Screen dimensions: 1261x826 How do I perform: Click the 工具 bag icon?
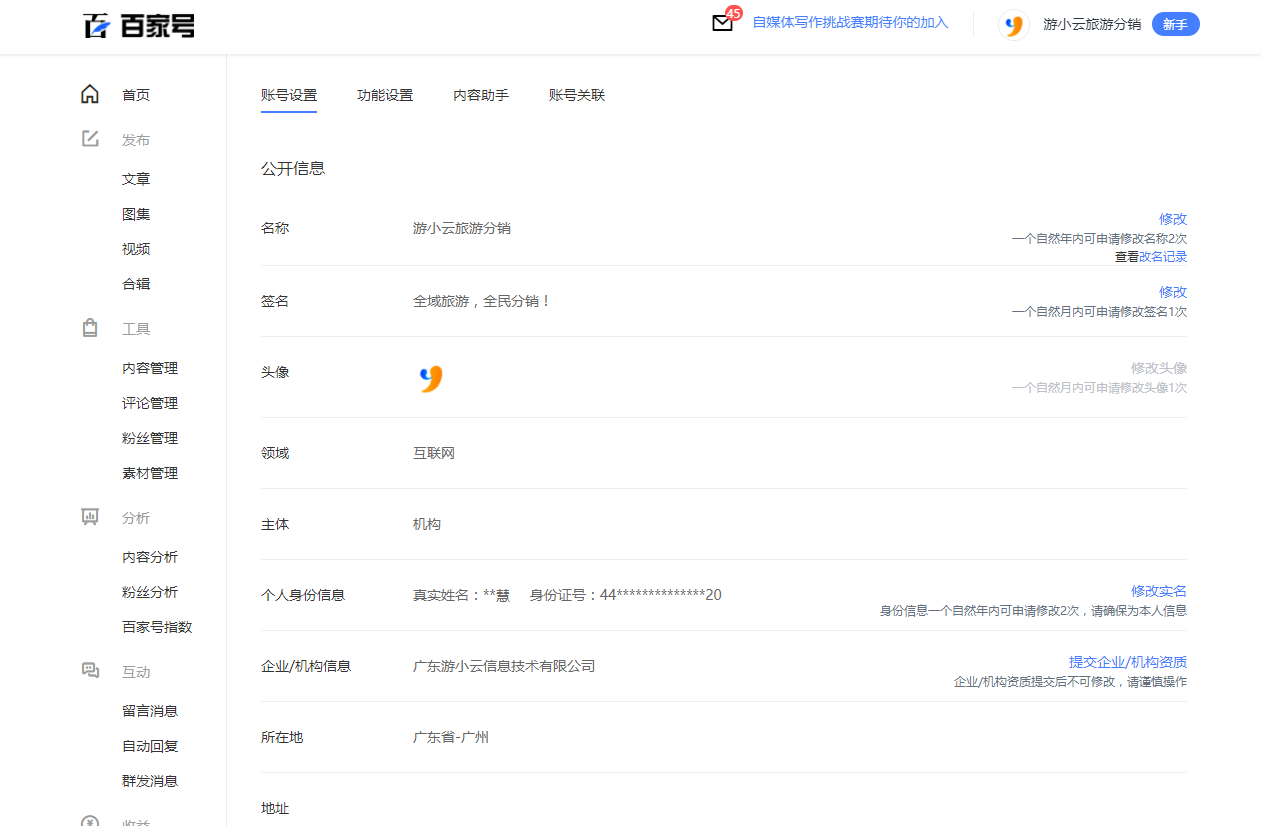pos(90,328)
